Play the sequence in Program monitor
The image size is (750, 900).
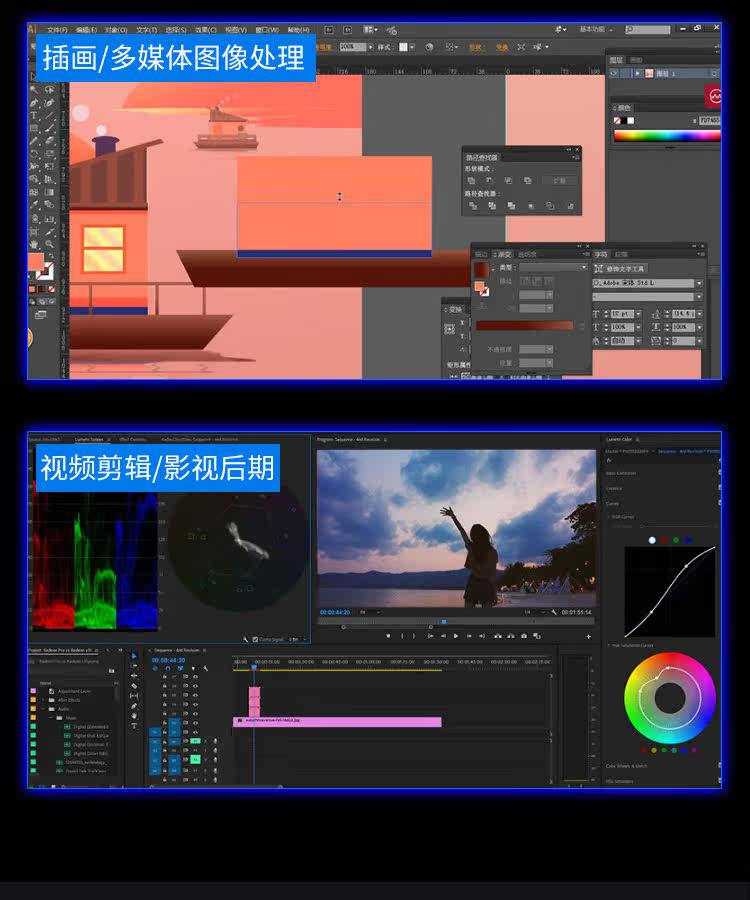tap(456, 636)
